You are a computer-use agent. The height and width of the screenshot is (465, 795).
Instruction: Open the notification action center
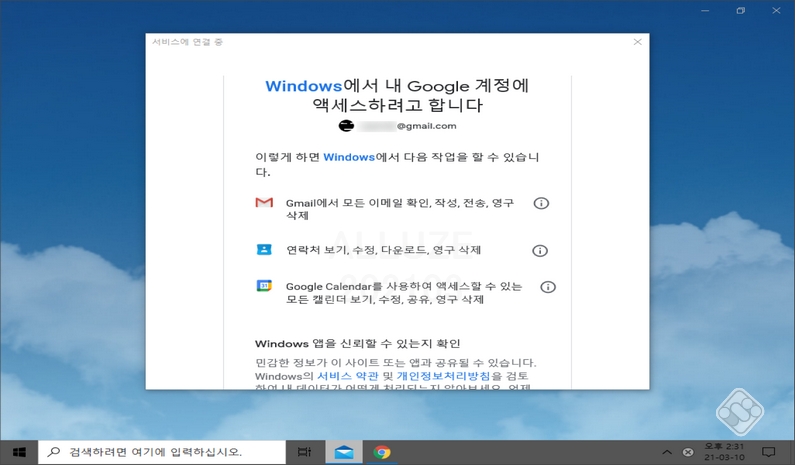769,452
